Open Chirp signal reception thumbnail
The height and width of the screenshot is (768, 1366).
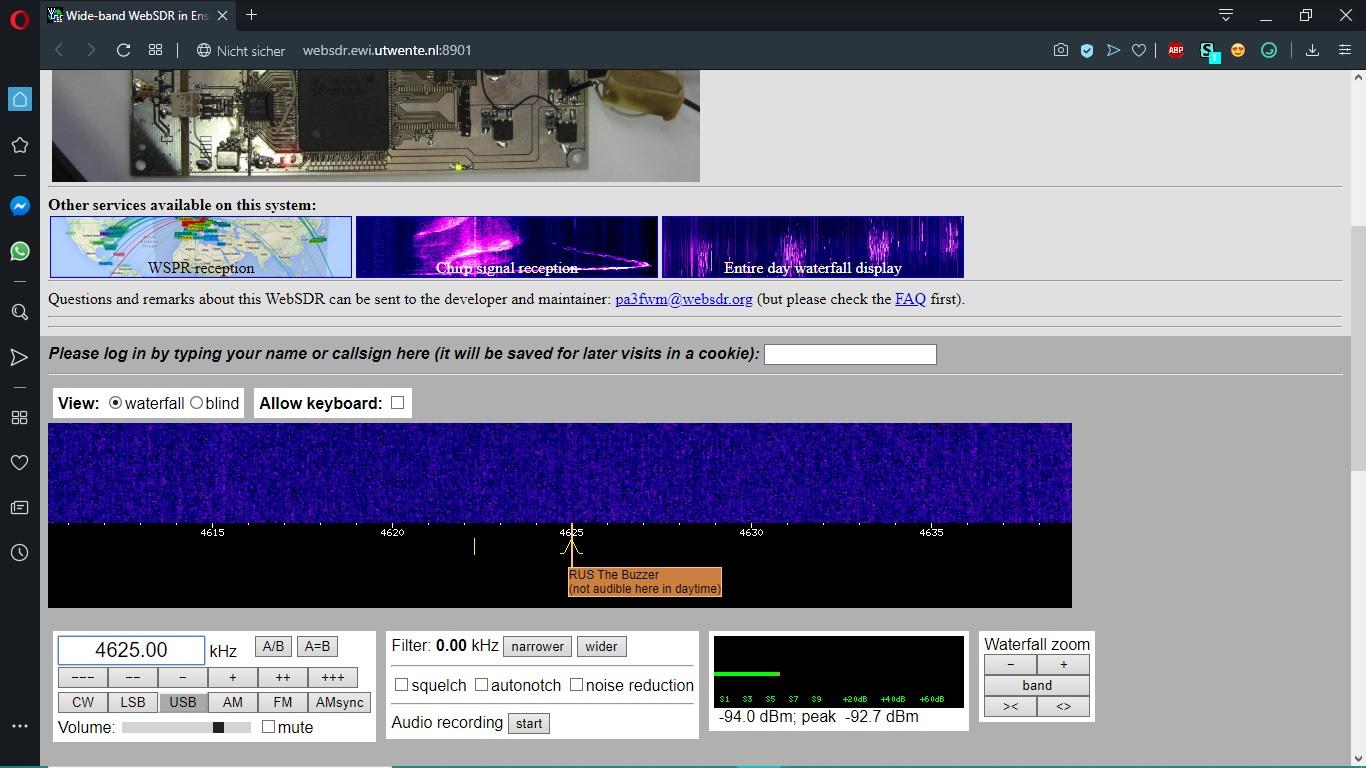click(507, 247)
